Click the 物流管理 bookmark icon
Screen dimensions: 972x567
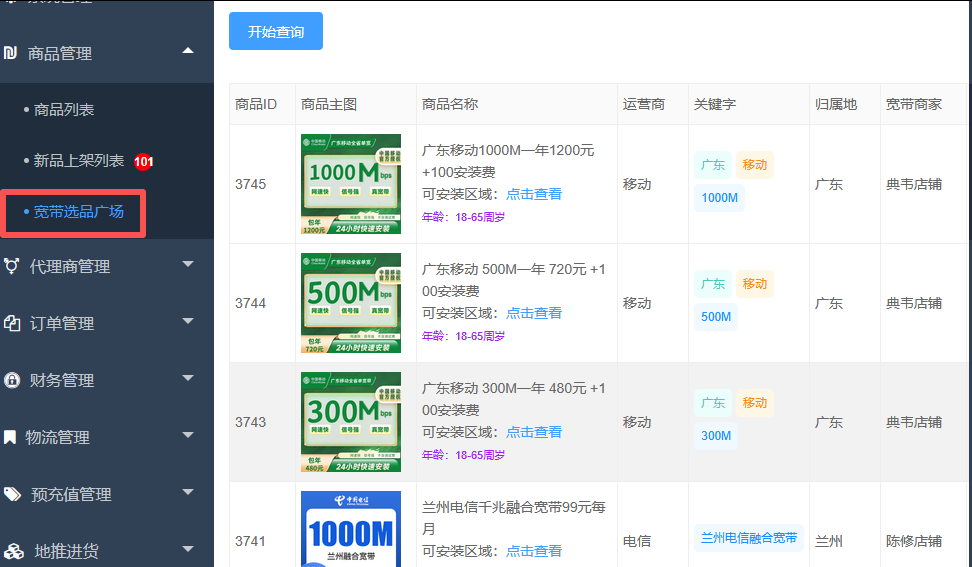pyautogui.click(x=10, y=437)
